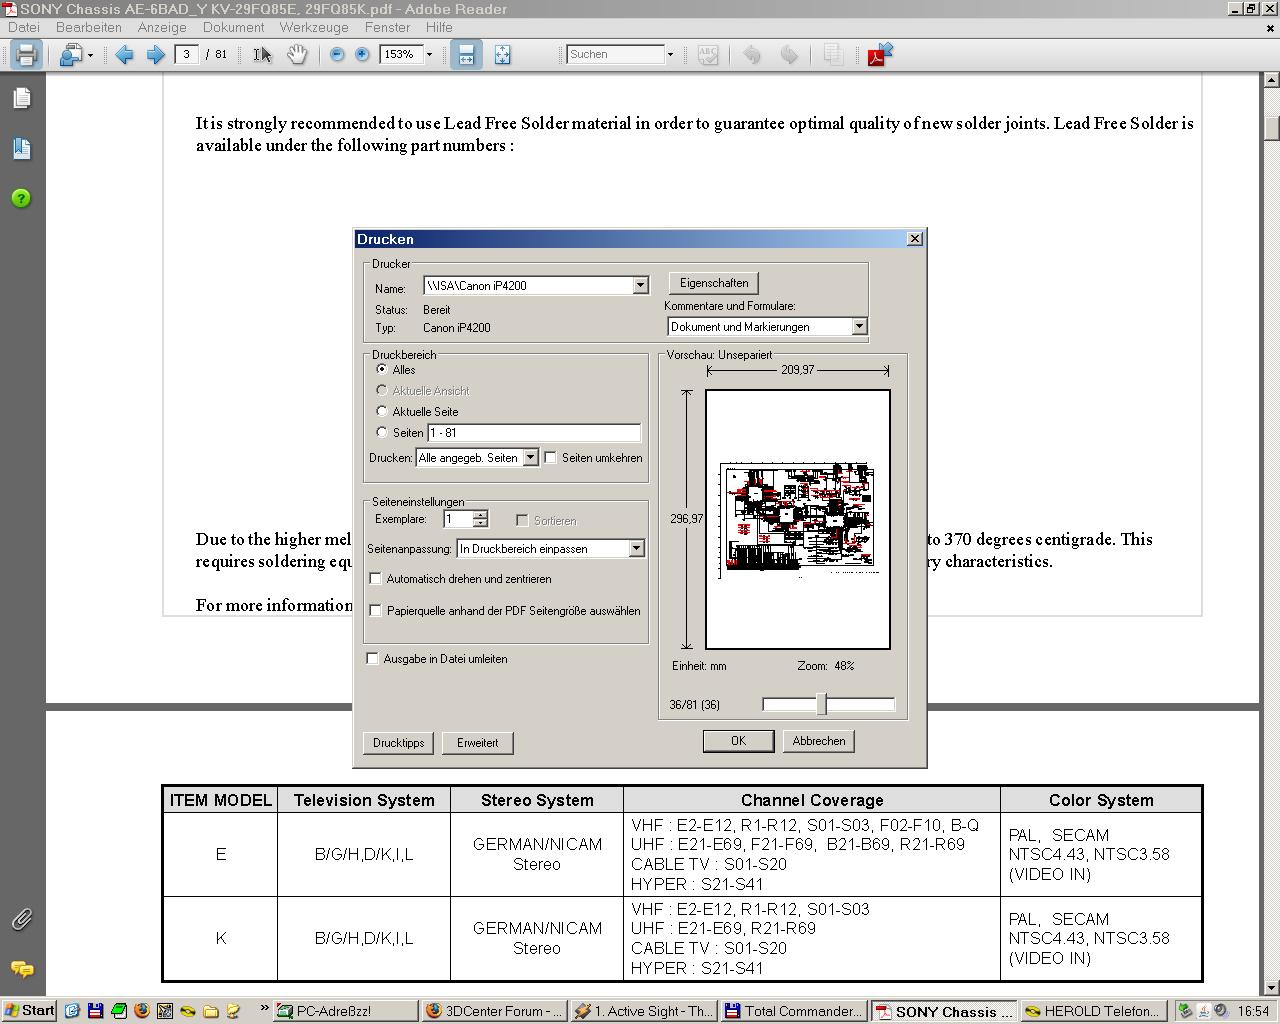
Task: Click the Drucktipps button
Action: [x=398, y=743]
